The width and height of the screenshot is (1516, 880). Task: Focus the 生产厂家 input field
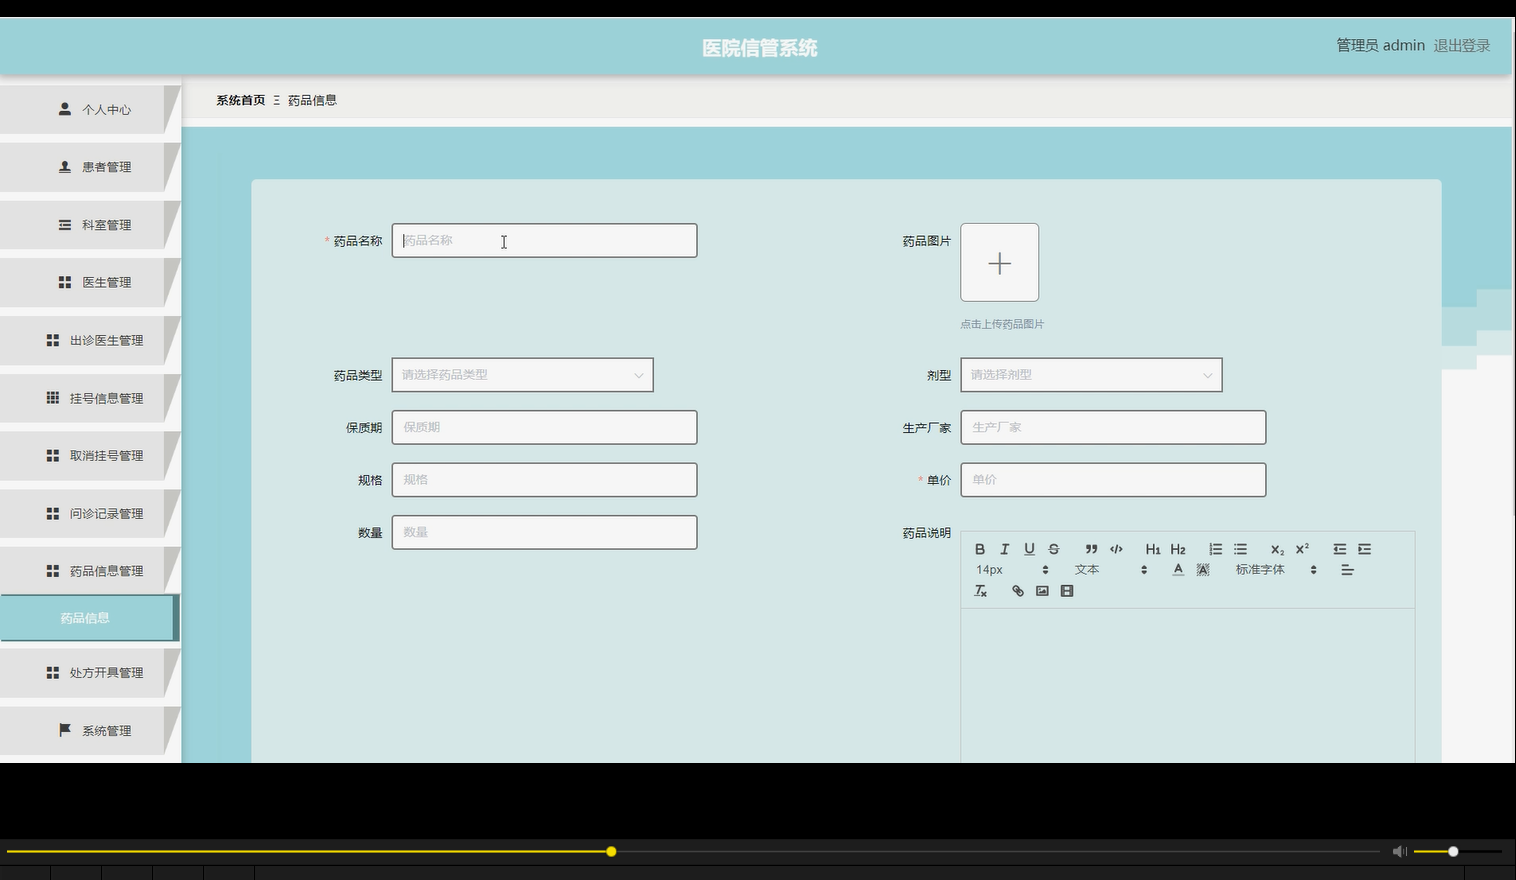coord(1113,427)
